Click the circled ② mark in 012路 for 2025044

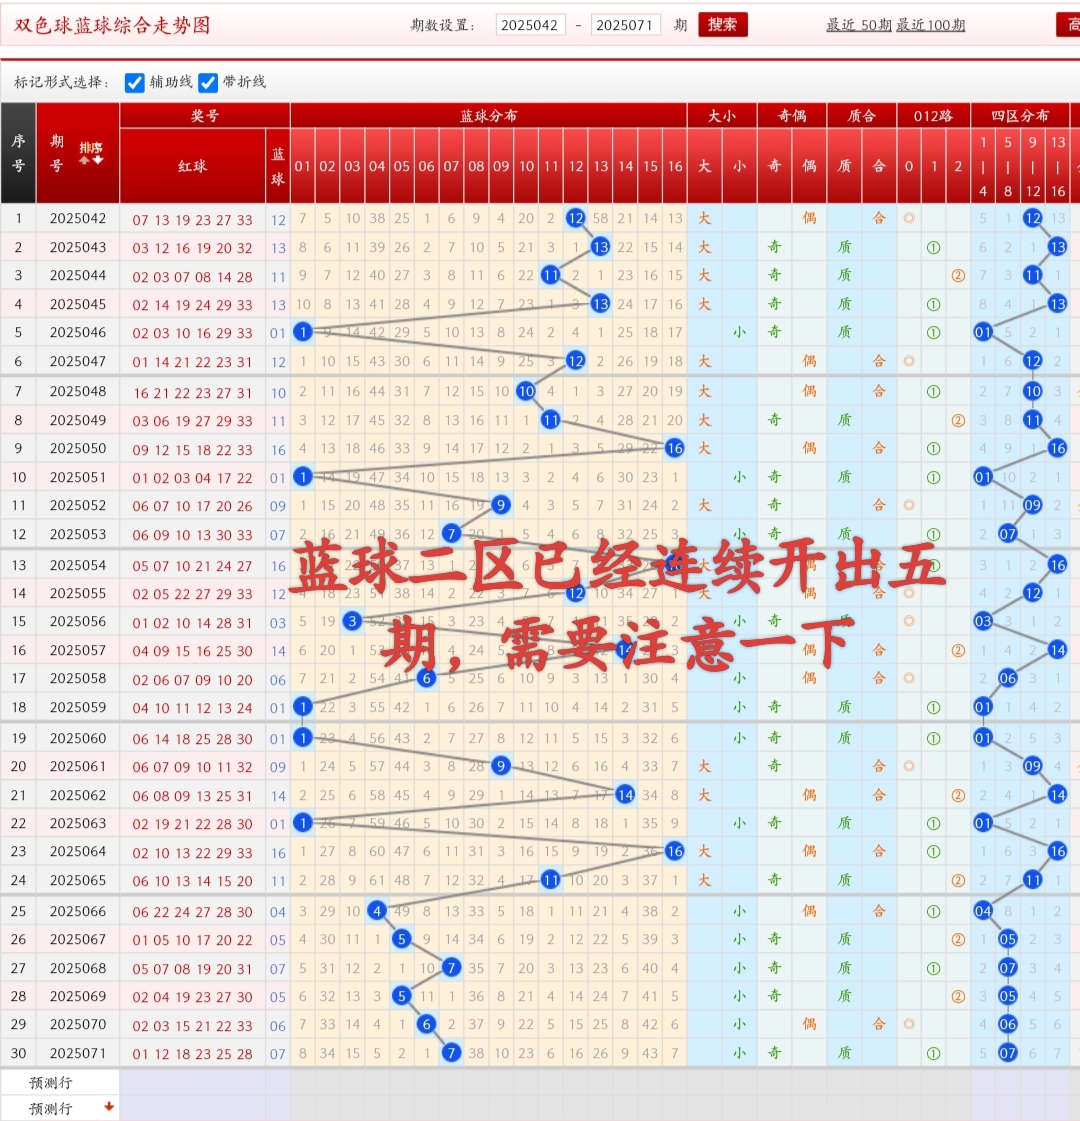[957, 275]
